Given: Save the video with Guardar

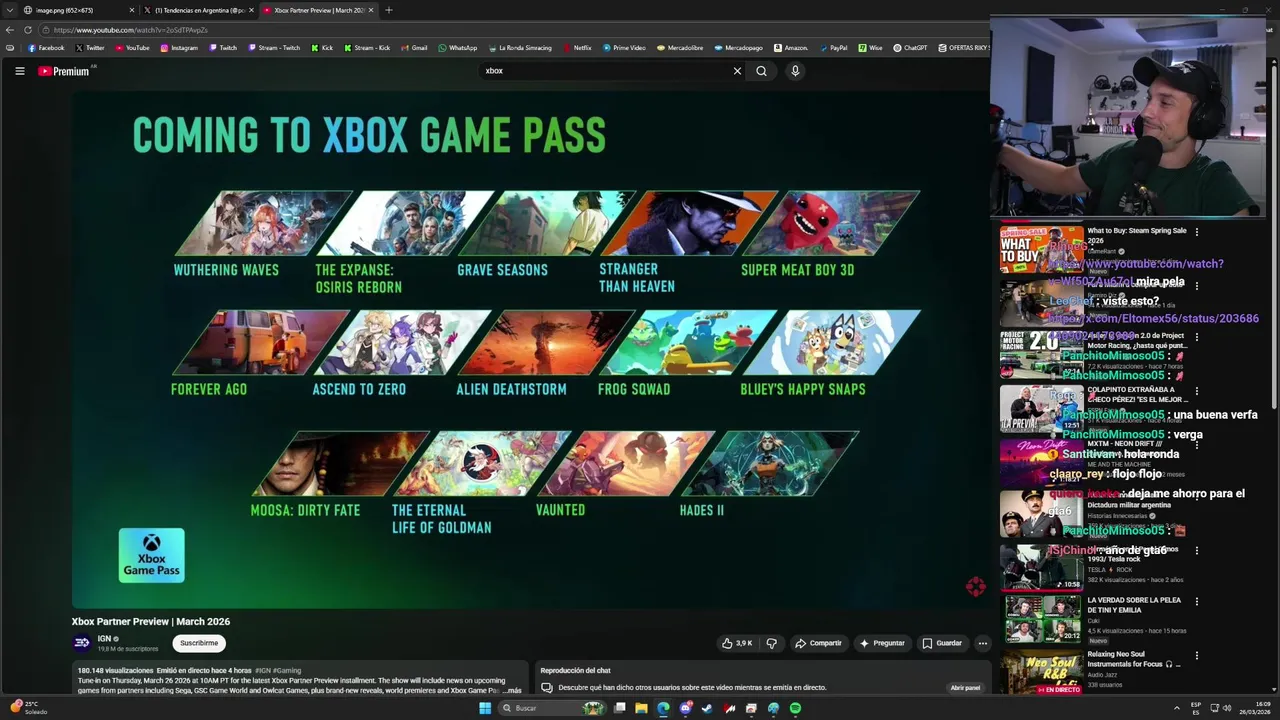Looking at the screenshot, I should point(942,643).
